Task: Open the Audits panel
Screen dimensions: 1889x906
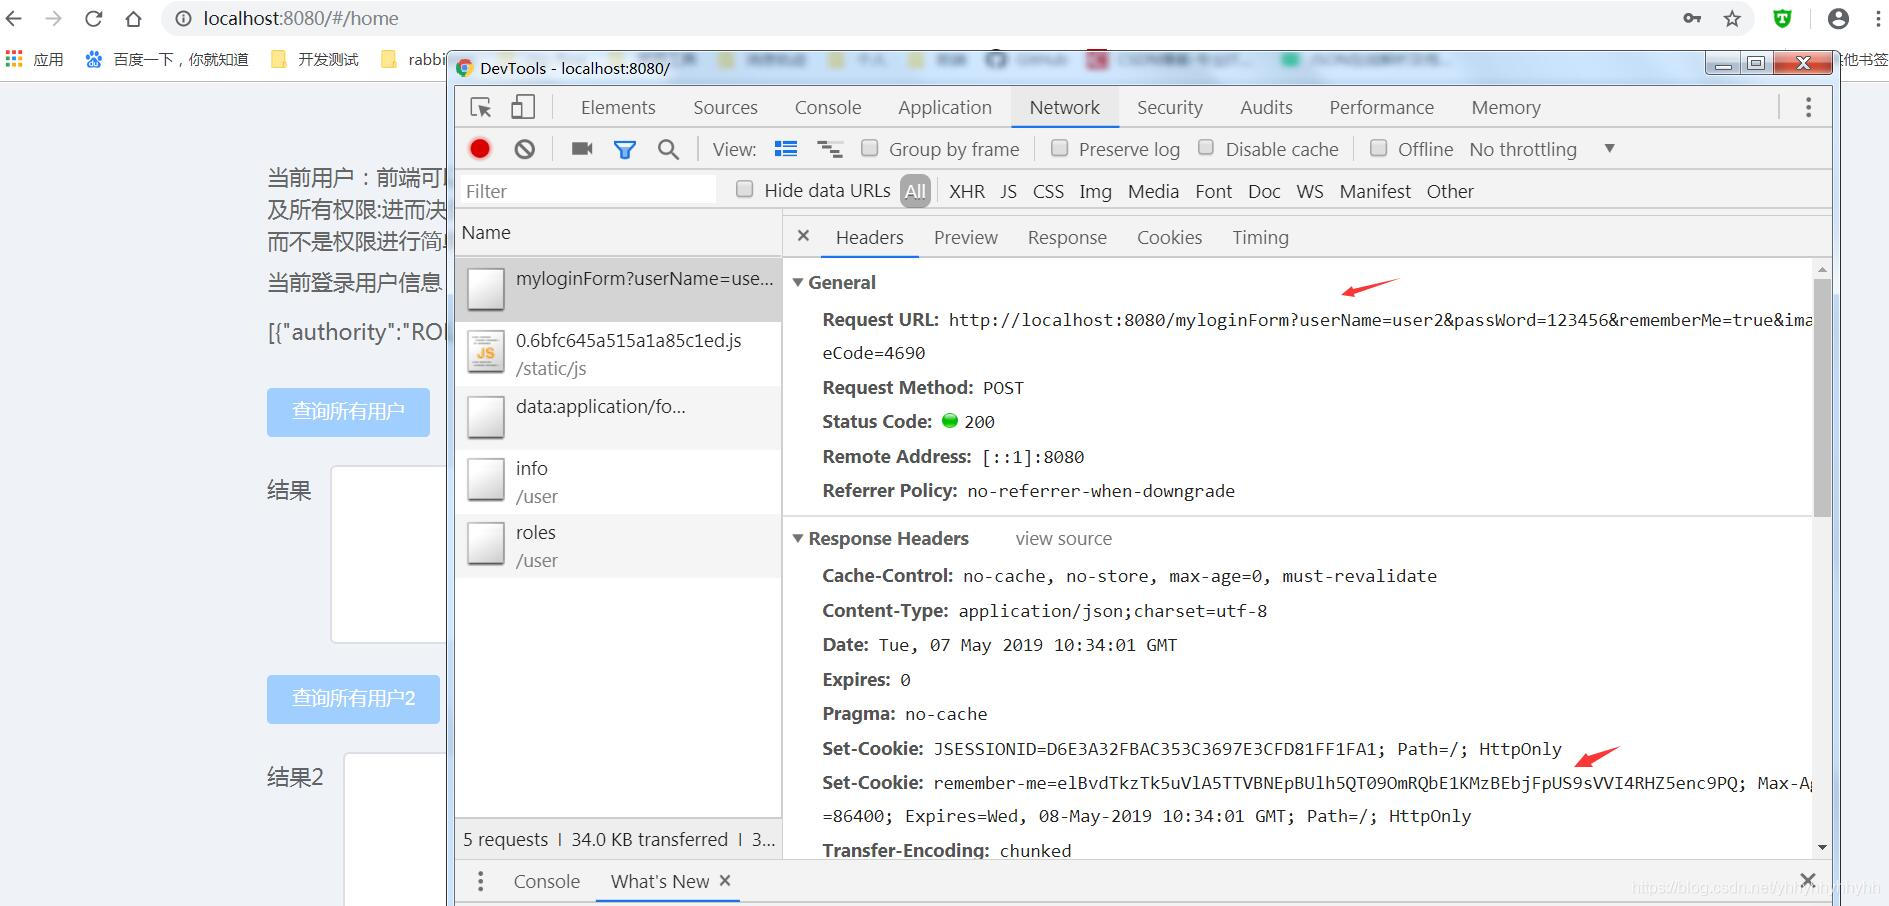Action: 1266,107
